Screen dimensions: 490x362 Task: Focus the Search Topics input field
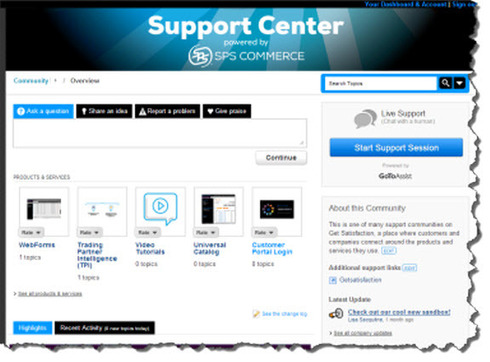(381, 83)
